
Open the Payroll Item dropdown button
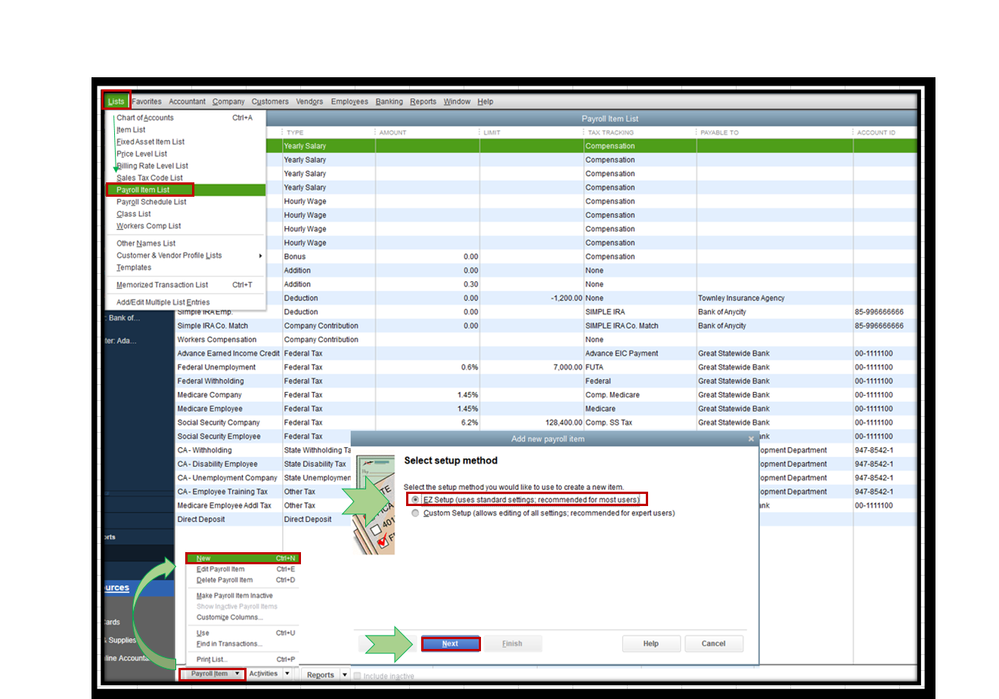[212, 674]
